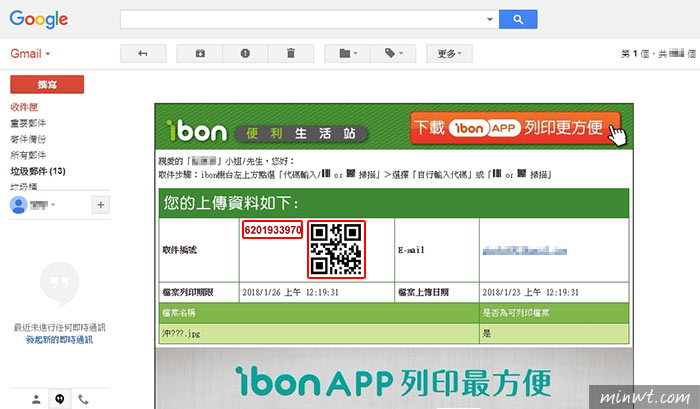Click the ibon APP 列印最方便 promo banner
The width and height of the screenshot is (700, 409).
394,383
